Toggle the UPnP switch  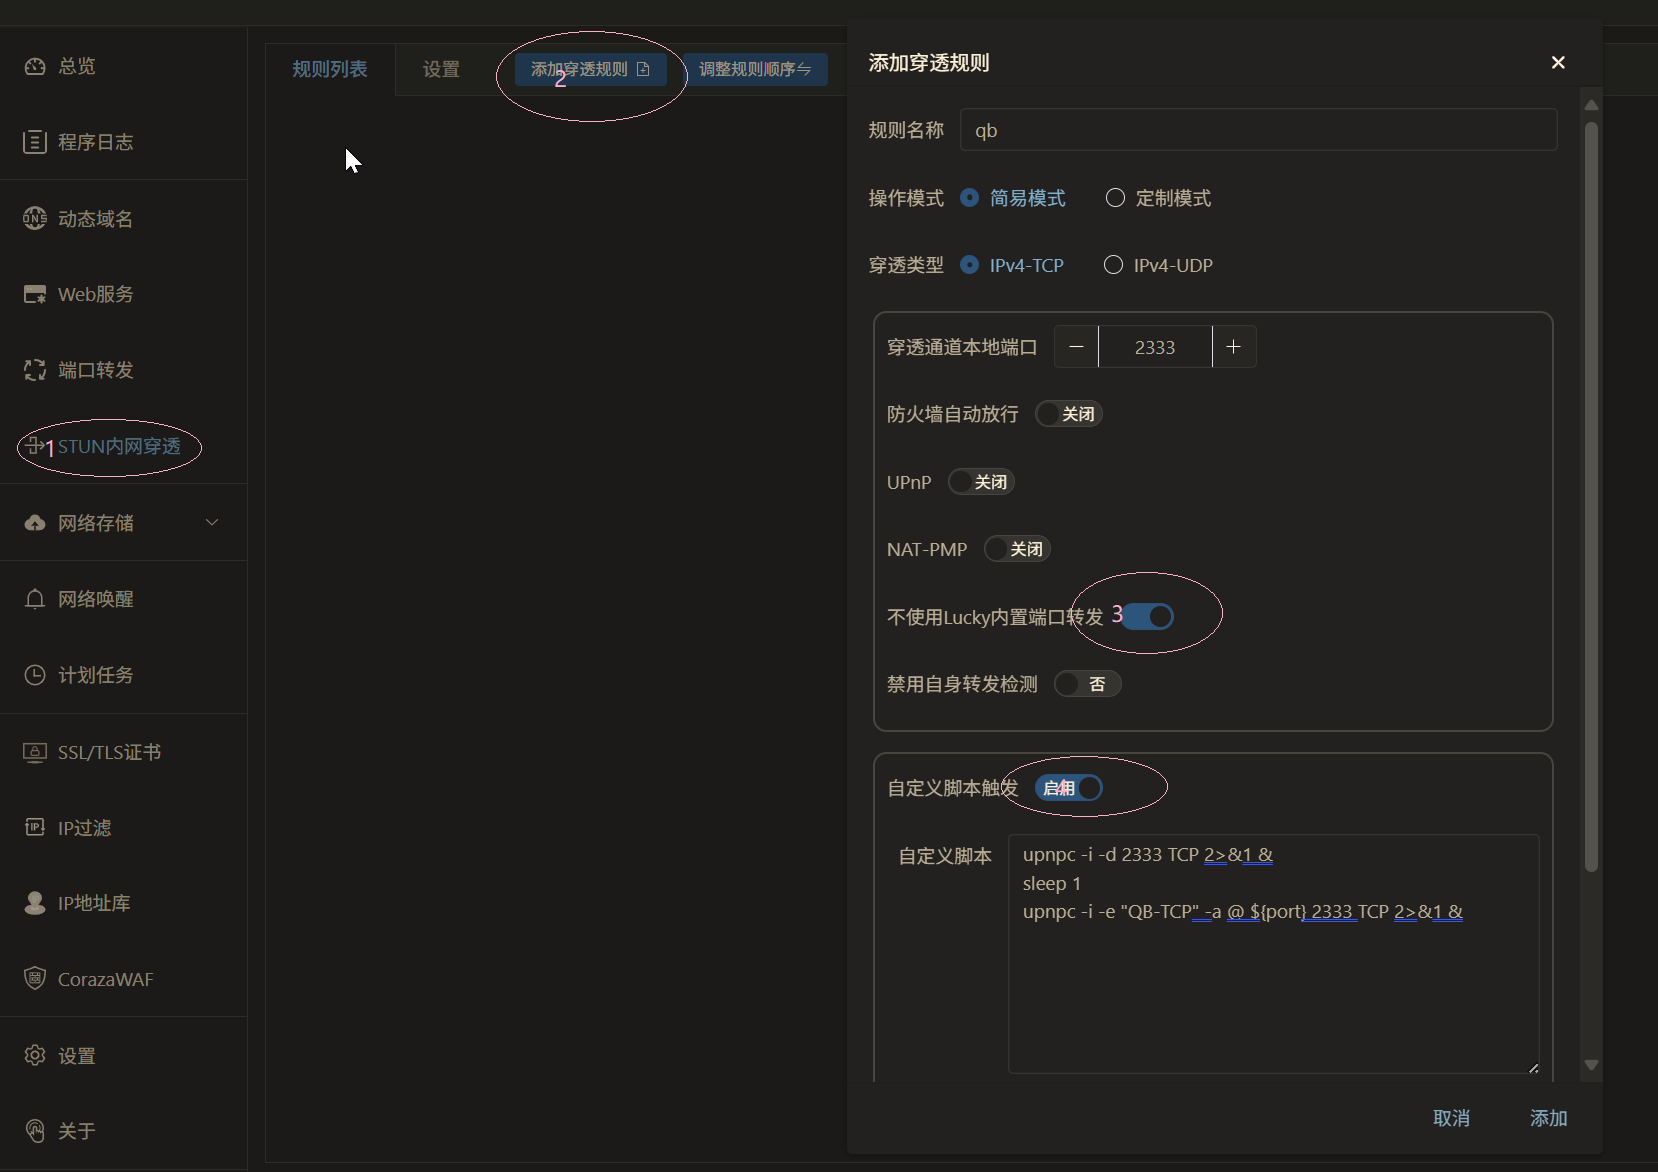982,482
